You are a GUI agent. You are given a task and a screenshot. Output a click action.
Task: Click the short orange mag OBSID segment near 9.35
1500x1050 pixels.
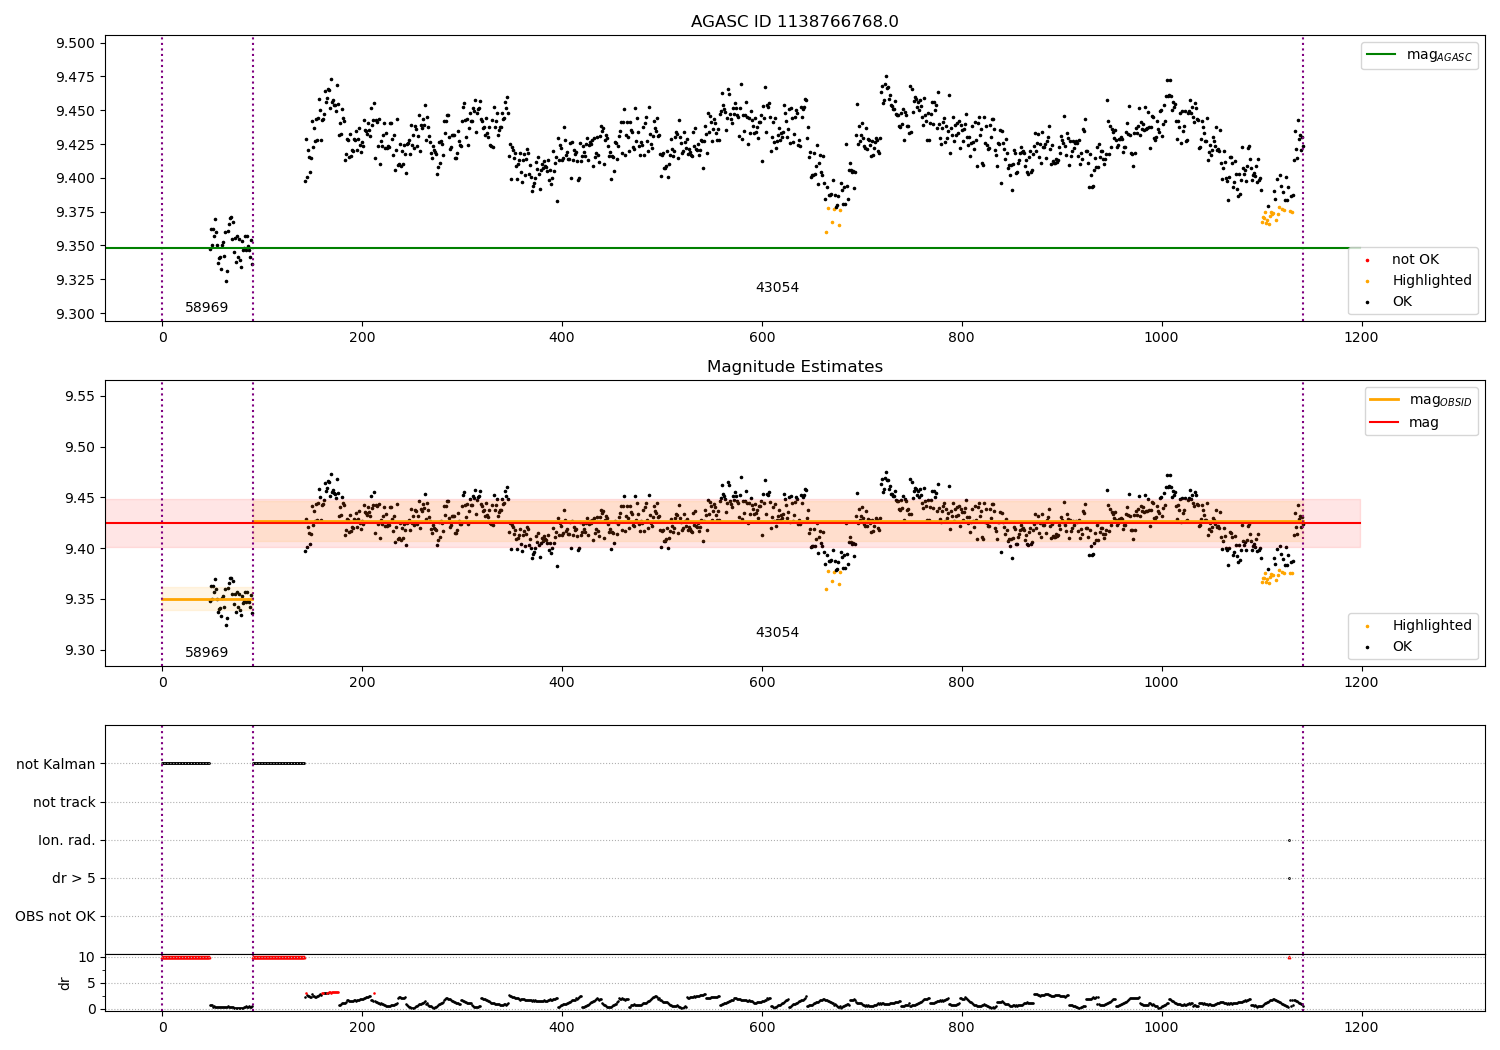207,600
